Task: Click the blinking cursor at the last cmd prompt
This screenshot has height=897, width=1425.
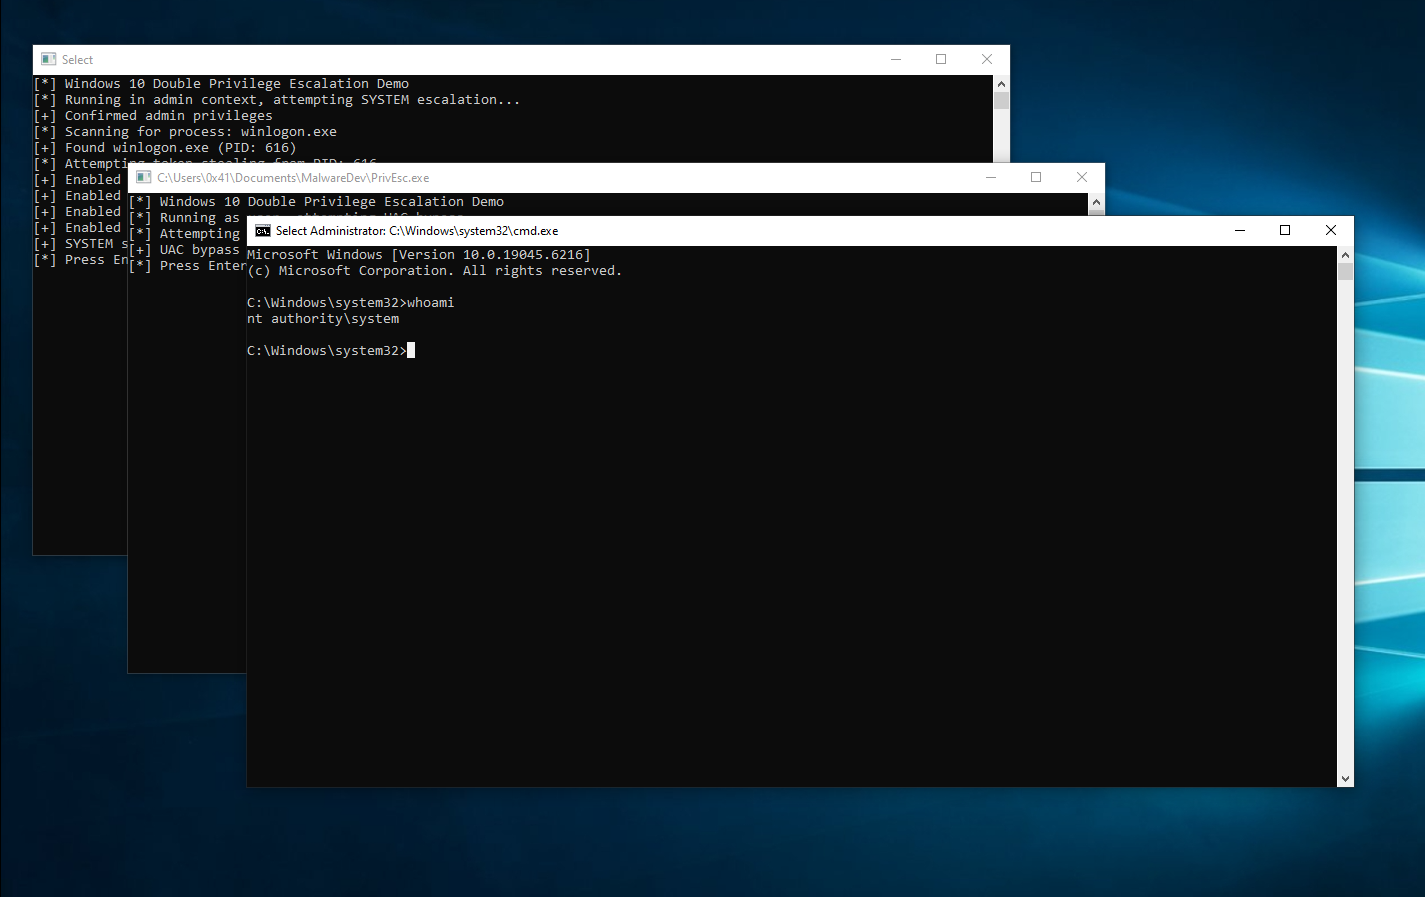Action: point(411,351)
